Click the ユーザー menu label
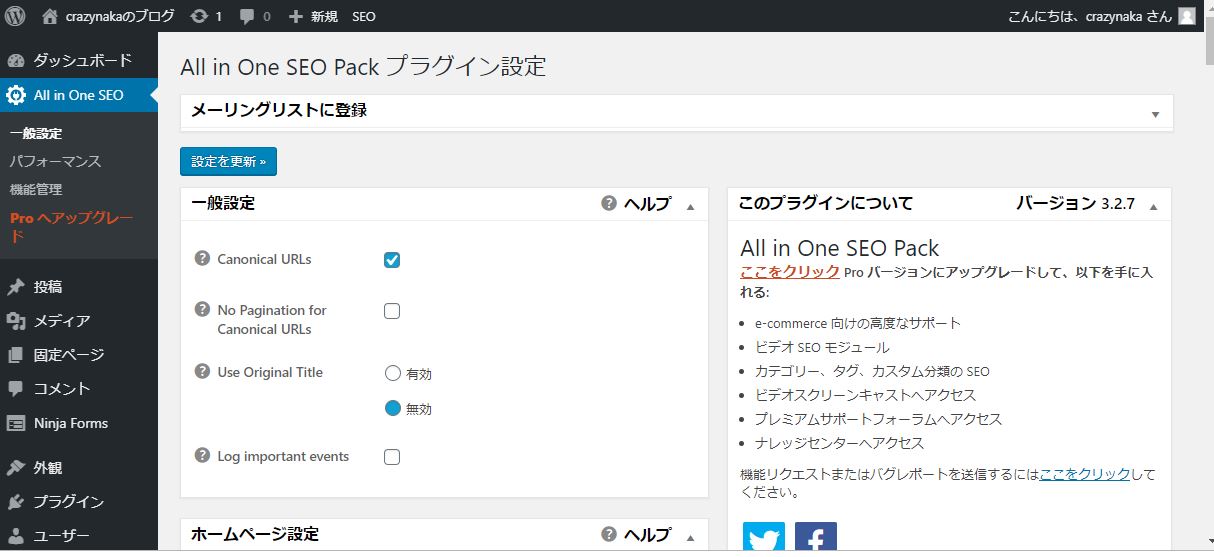Screen dimensions: 1214x557 [x=62, y=536]
